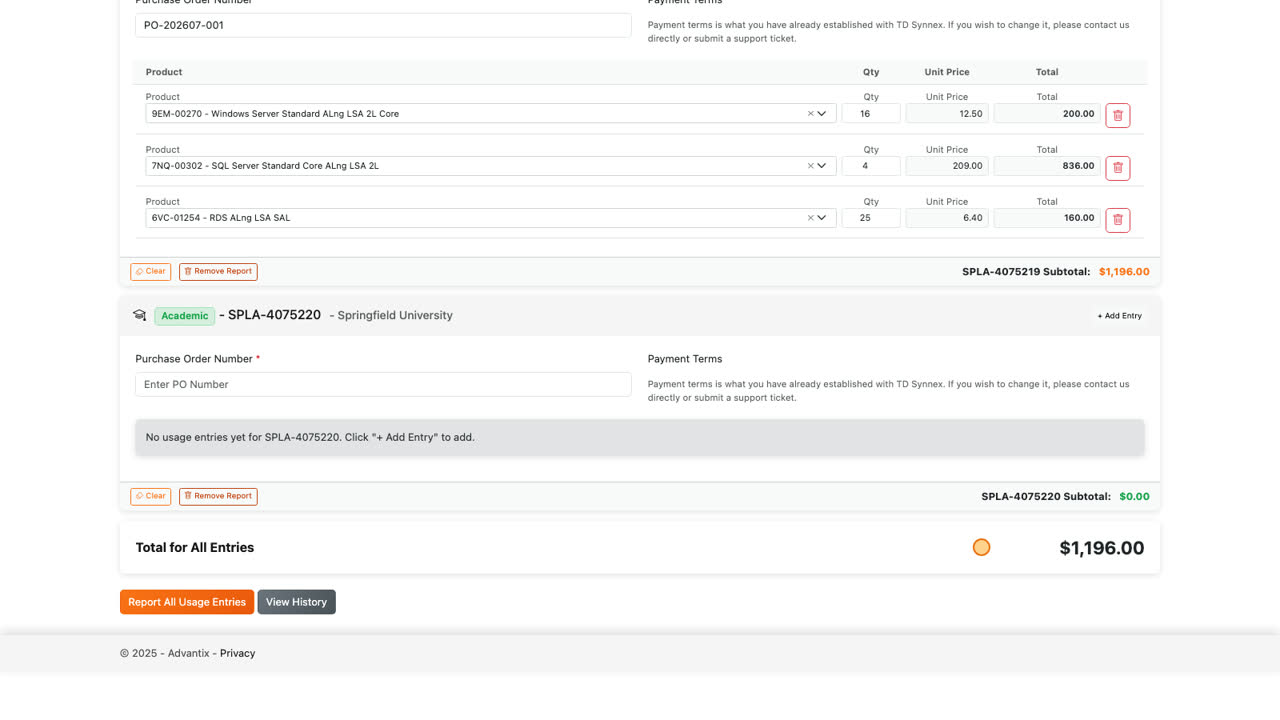1280x720 pixels.
Task: Click unit price field showing 12.50
Action: point(947,114)
